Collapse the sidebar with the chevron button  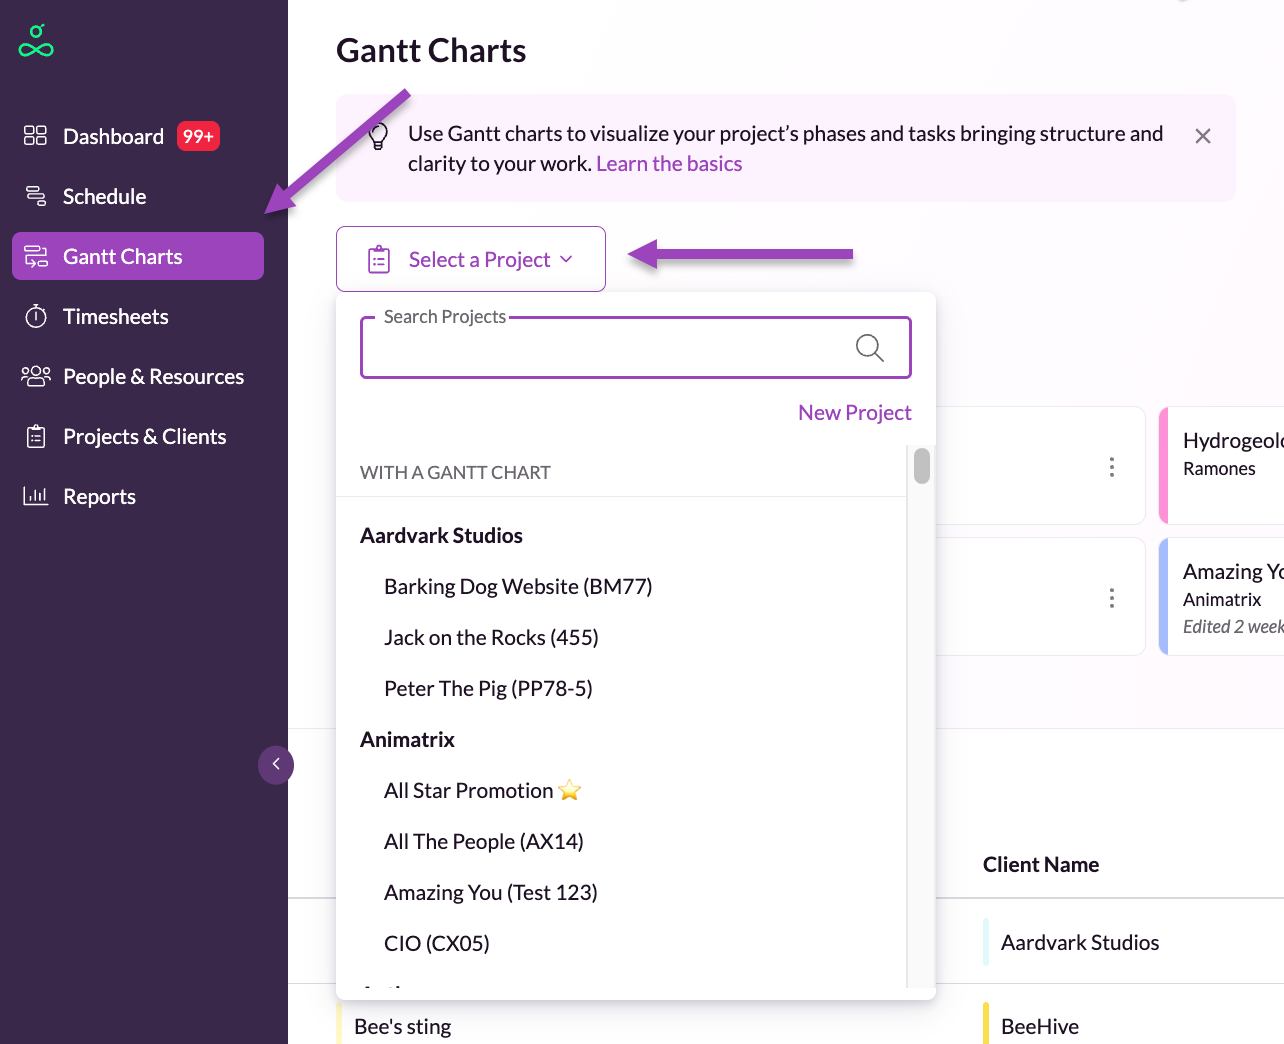[276, 765]
